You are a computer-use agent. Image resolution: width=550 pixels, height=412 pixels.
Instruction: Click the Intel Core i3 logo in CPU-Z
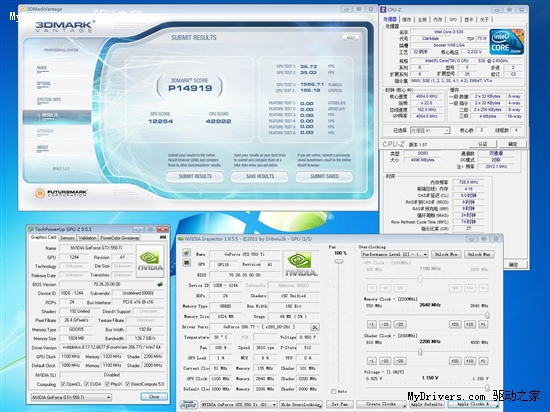click(x=506, y=42)
